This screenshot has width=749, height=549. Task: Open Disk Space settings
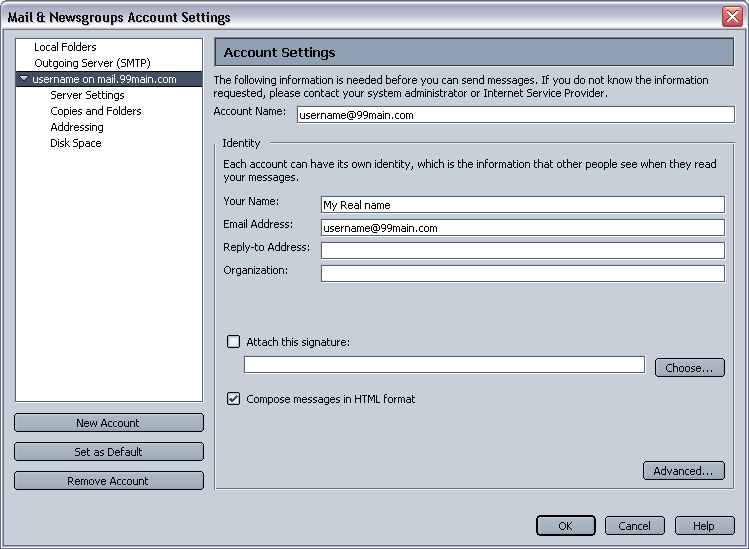coord(75,143)
